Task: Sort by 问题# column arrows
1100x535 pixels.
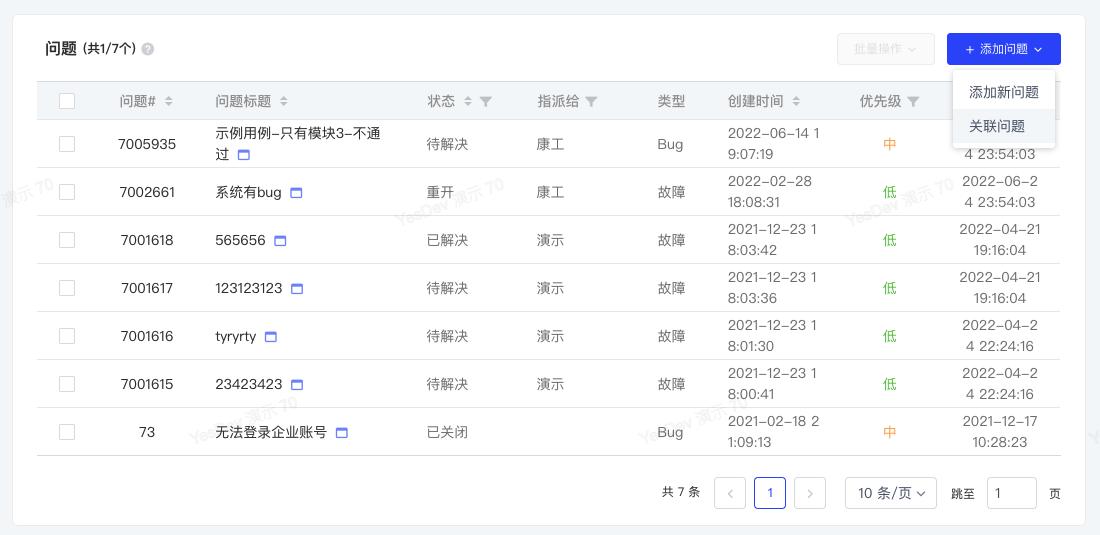Action: [x=168, y=101]
